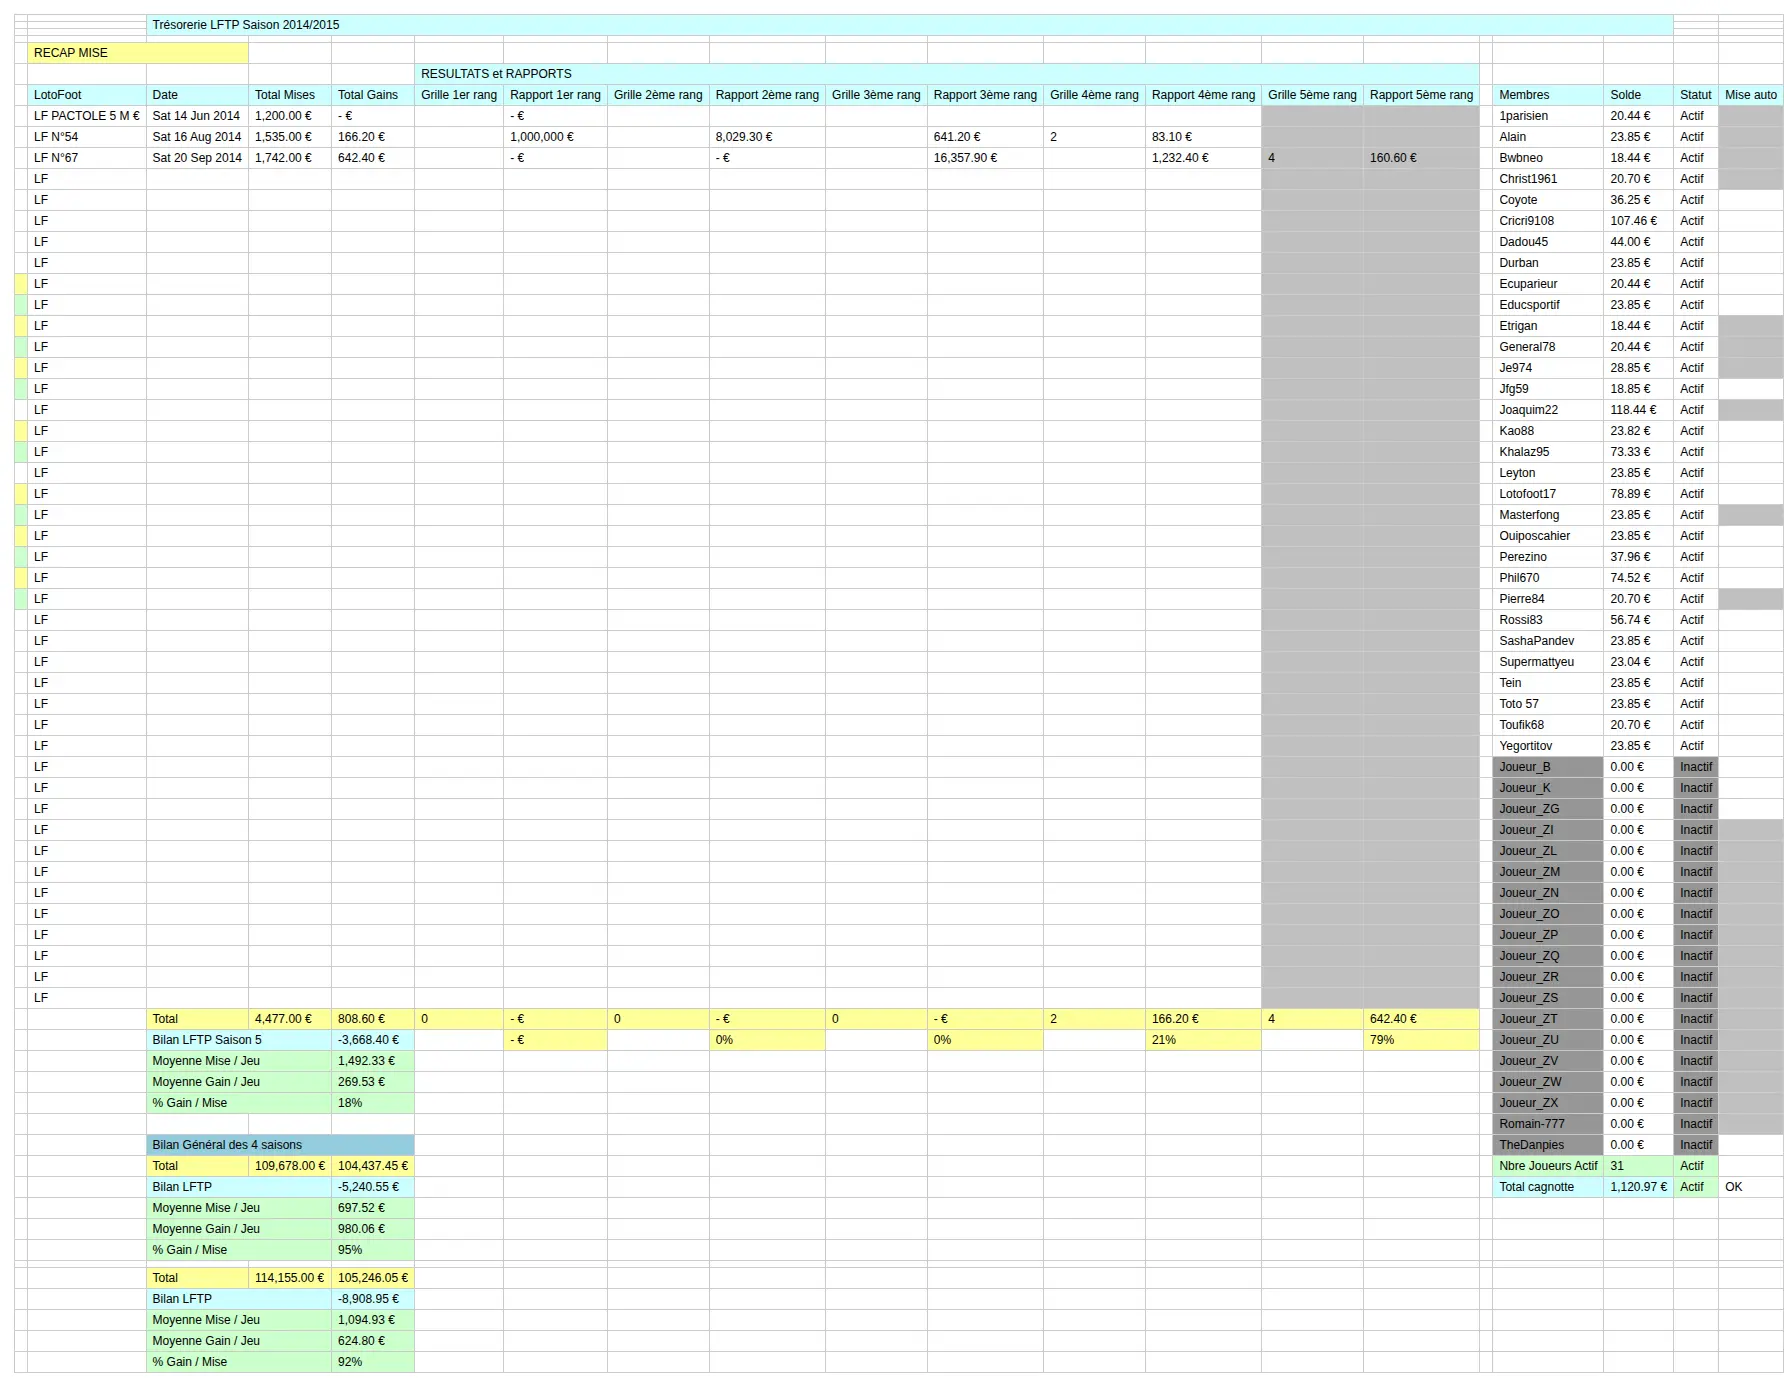
Task: Click member name Joaquim22
Action: pyautogui.click(x=1548, y=410)
